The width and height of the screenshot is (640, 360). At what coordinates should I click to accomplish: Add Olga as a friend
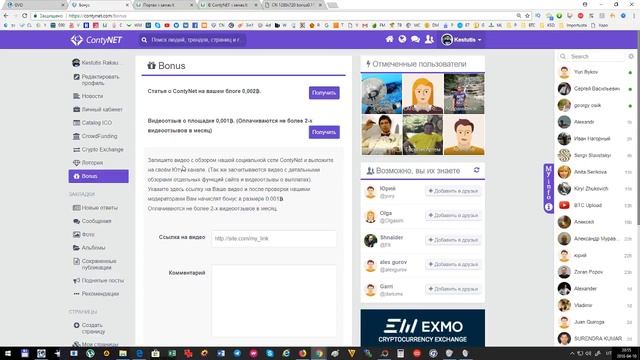click(453, 215)
